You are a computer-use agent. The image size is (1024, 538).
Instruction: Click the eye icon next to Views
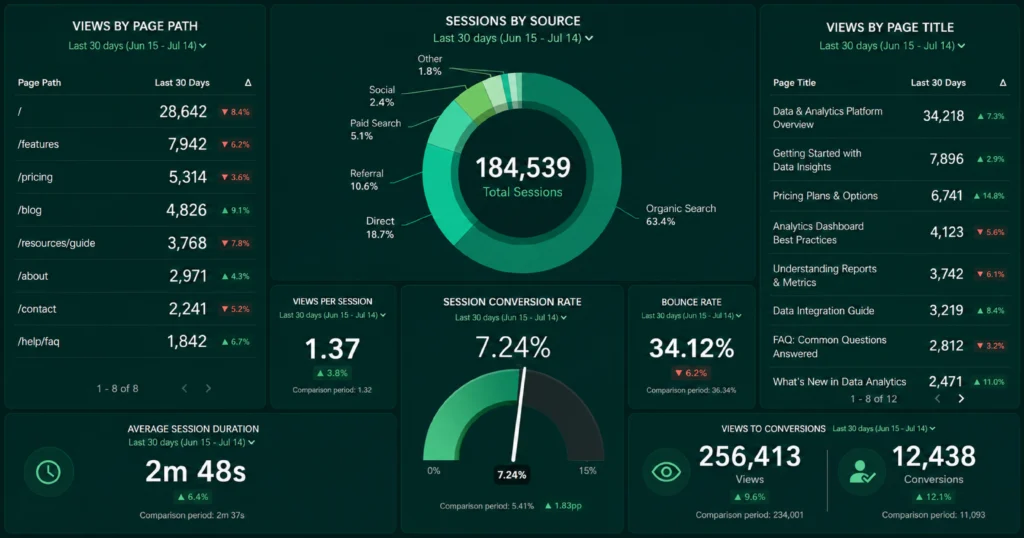click(665, 472)
